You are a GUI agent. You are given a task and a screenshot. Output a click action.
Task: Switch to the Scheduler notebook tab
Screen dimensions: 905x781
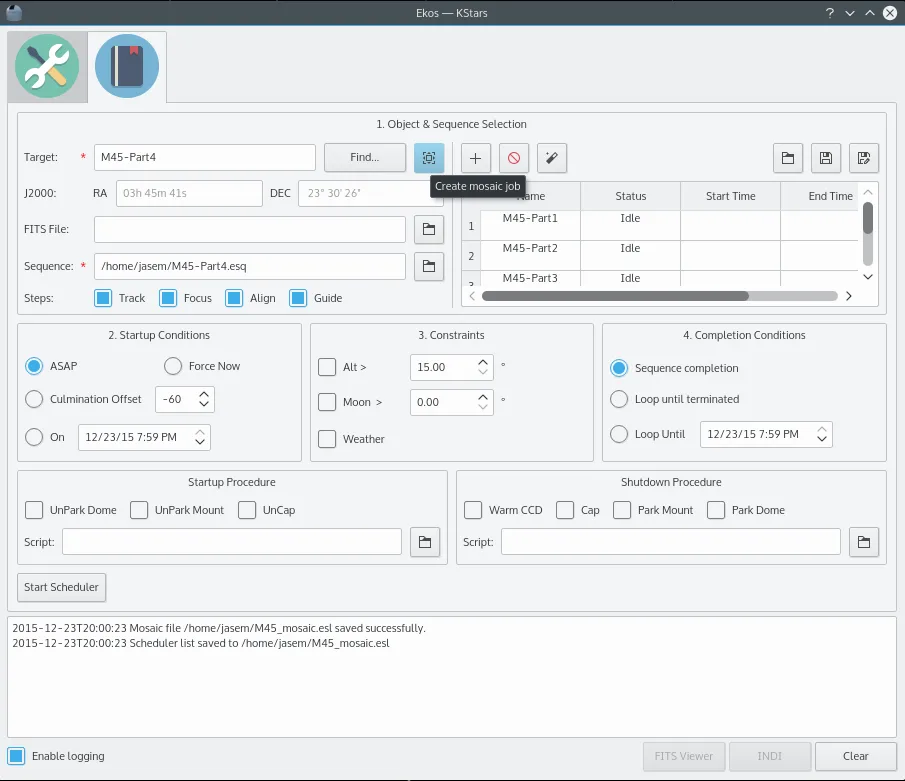[127, 66]
